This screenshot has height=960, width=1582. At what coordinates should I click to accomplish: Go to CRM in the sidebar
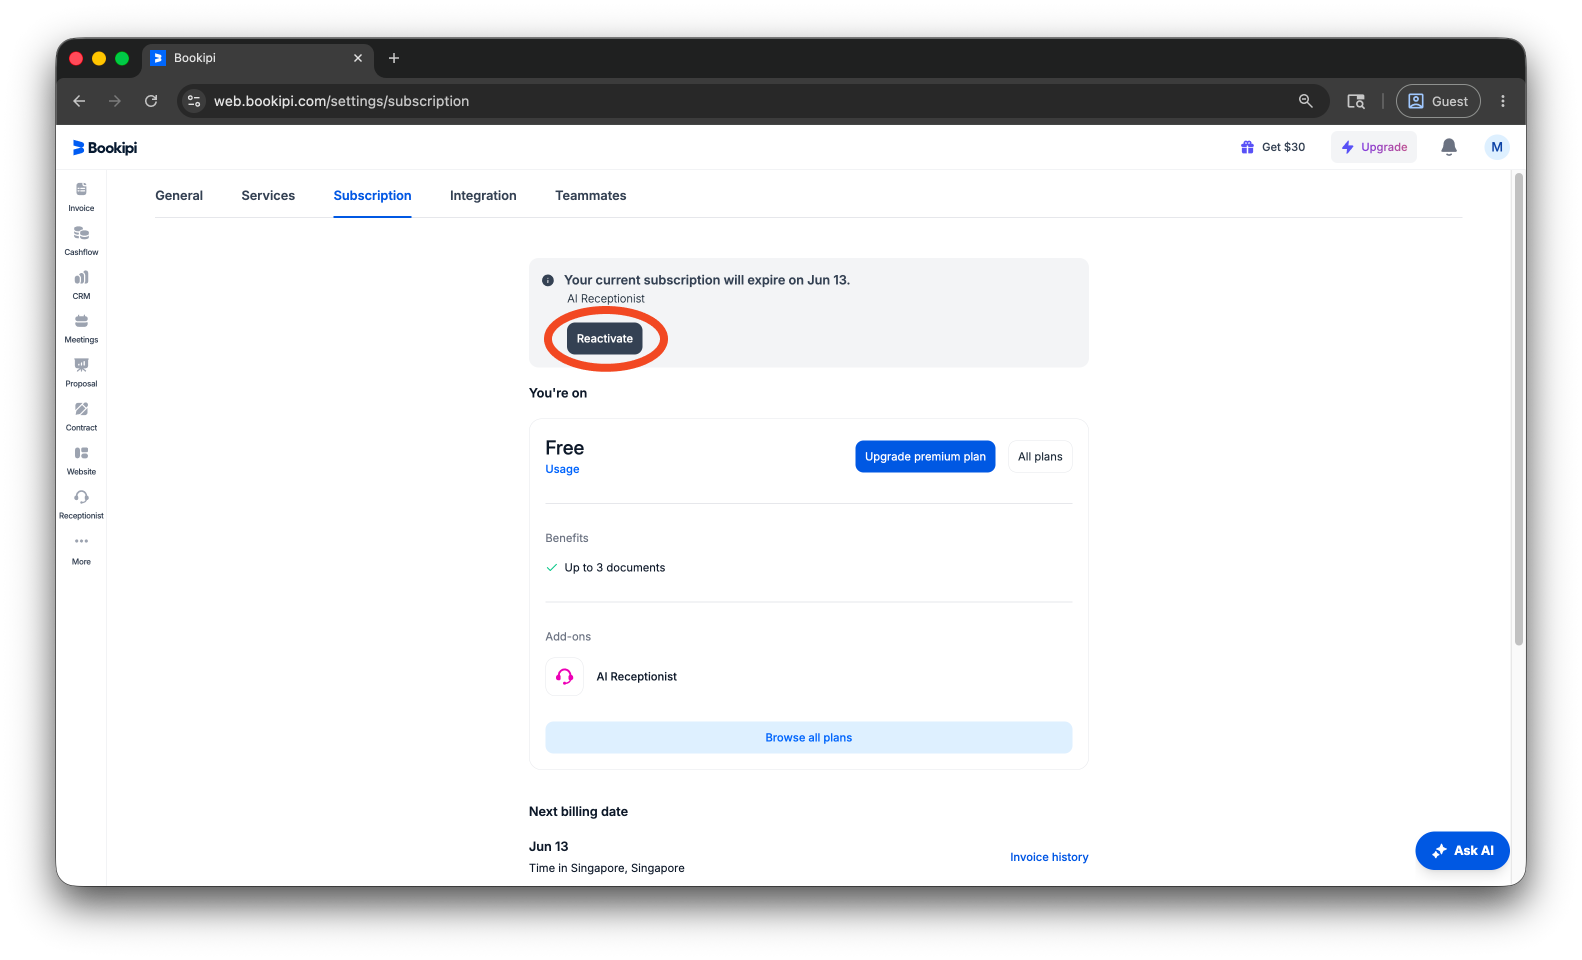click(x=81, y=285)
